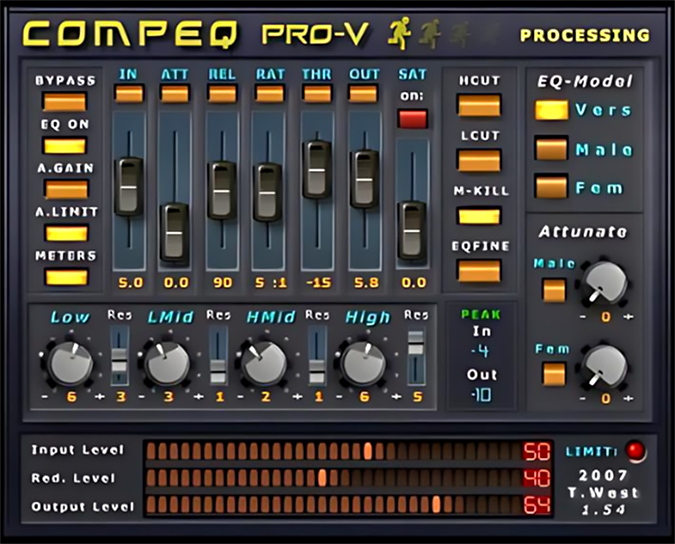675x544 pixels.
Task: Click the IN value 5.0
Action: [130, 283]
